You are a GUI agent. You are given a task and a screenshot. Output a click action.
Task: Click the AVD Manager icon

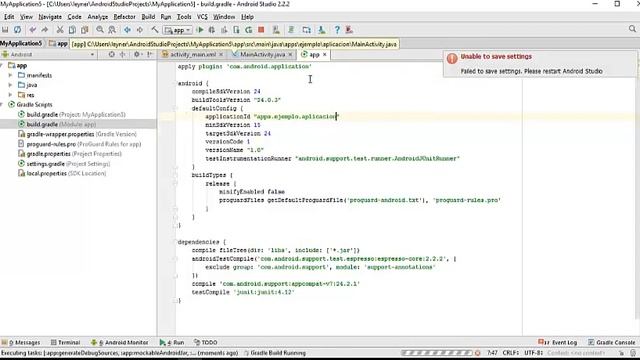pyautogui.click(x=276, y=30)
